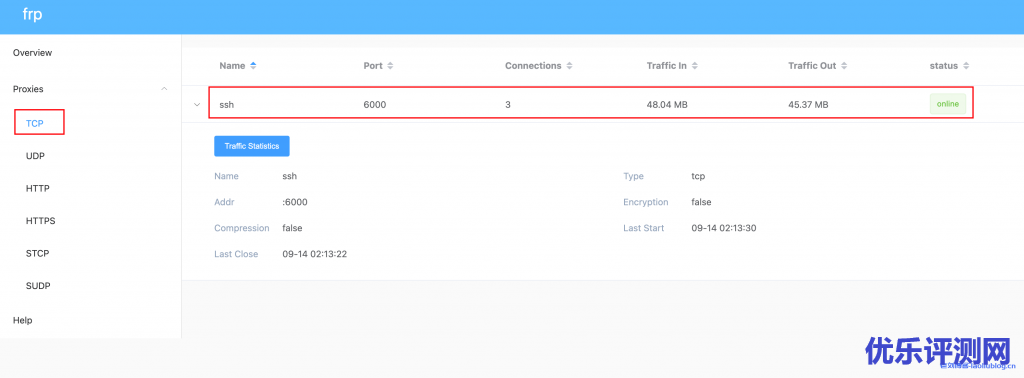Go to the HTTP proxies list
This screenshot has width=1024, height=378.
tap(38, 189)
